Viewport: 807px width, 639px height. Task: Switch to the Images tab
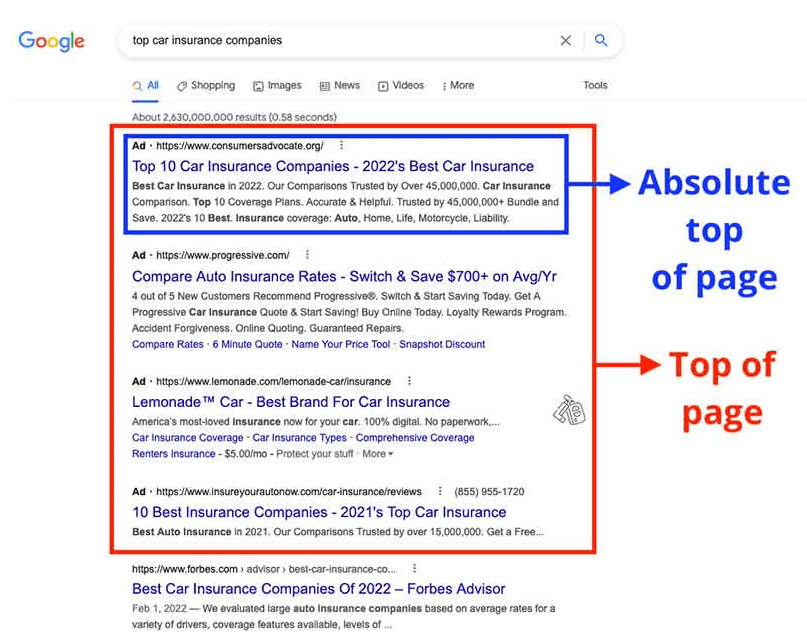pyautogui.click(x=277, y=85)
